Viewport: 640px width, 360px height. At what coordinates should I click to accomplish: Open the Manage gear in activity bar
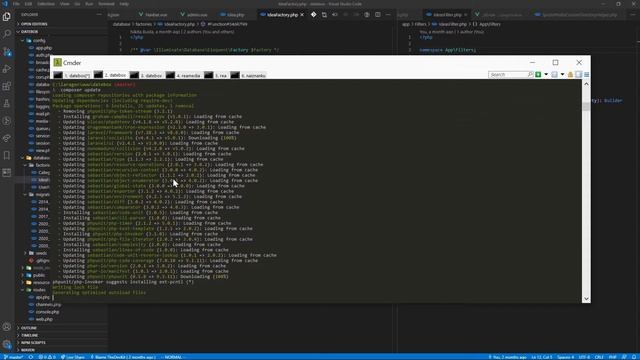point(7,344)
